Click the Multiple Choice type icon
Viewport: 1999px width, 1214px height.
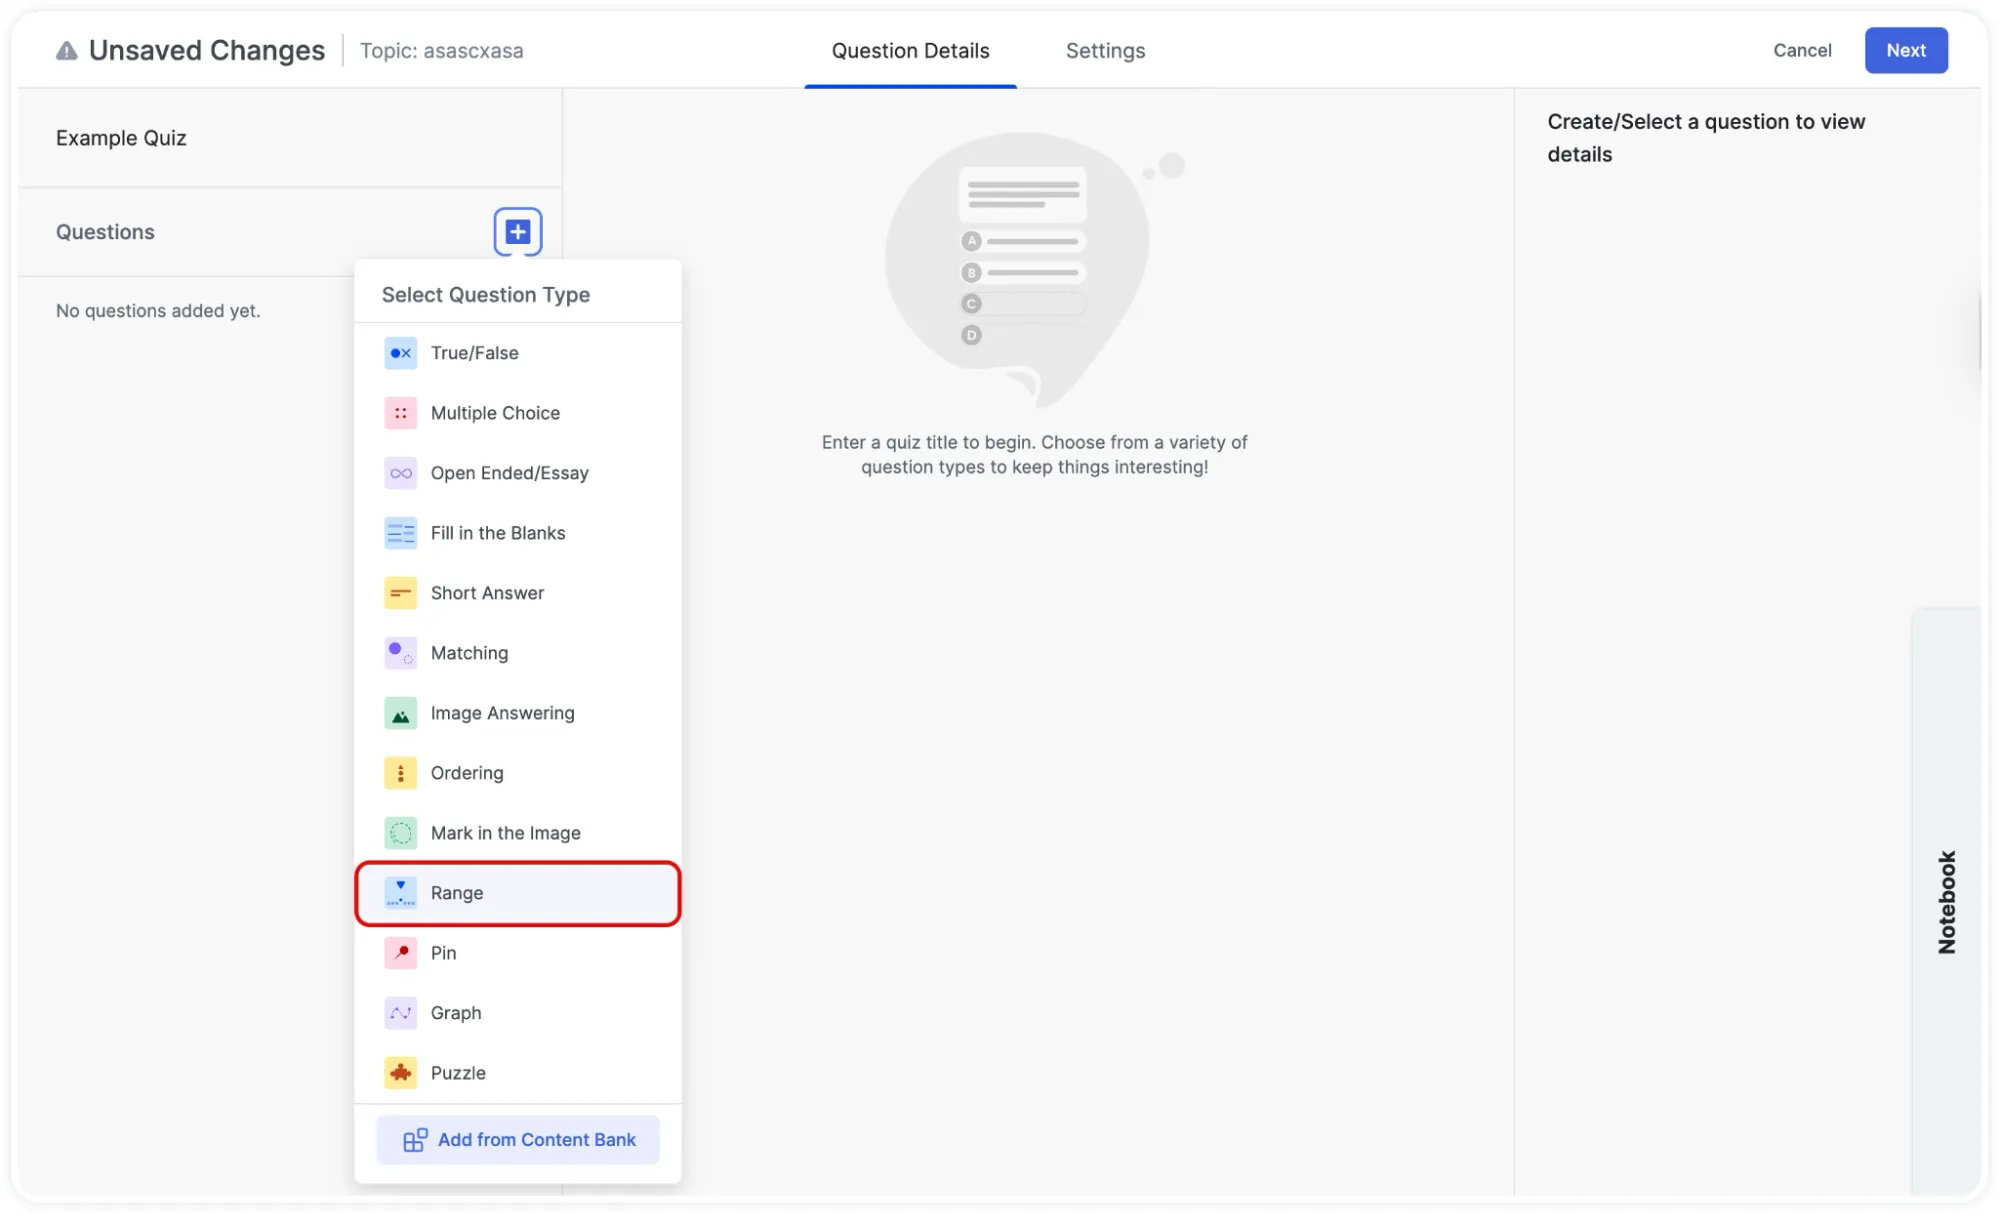coord(400,413)
